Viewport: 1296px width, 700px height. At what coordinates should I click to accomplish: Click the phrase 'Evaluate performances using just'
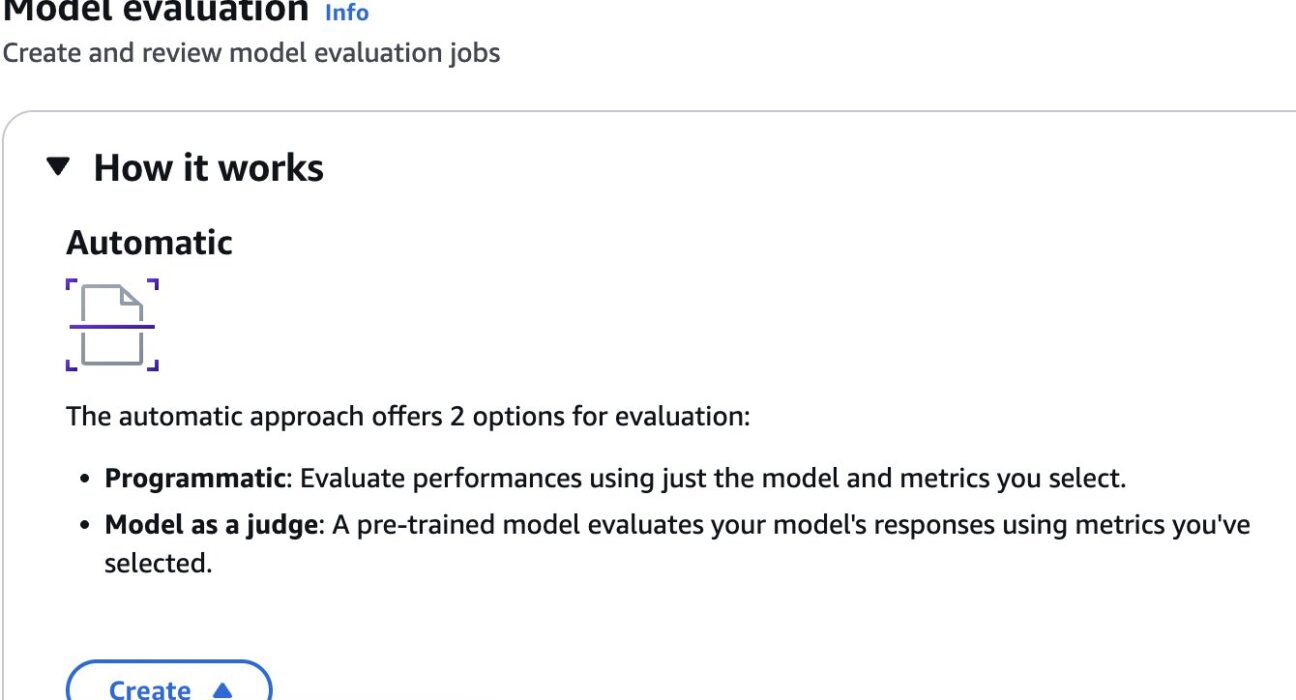(478, 478)
